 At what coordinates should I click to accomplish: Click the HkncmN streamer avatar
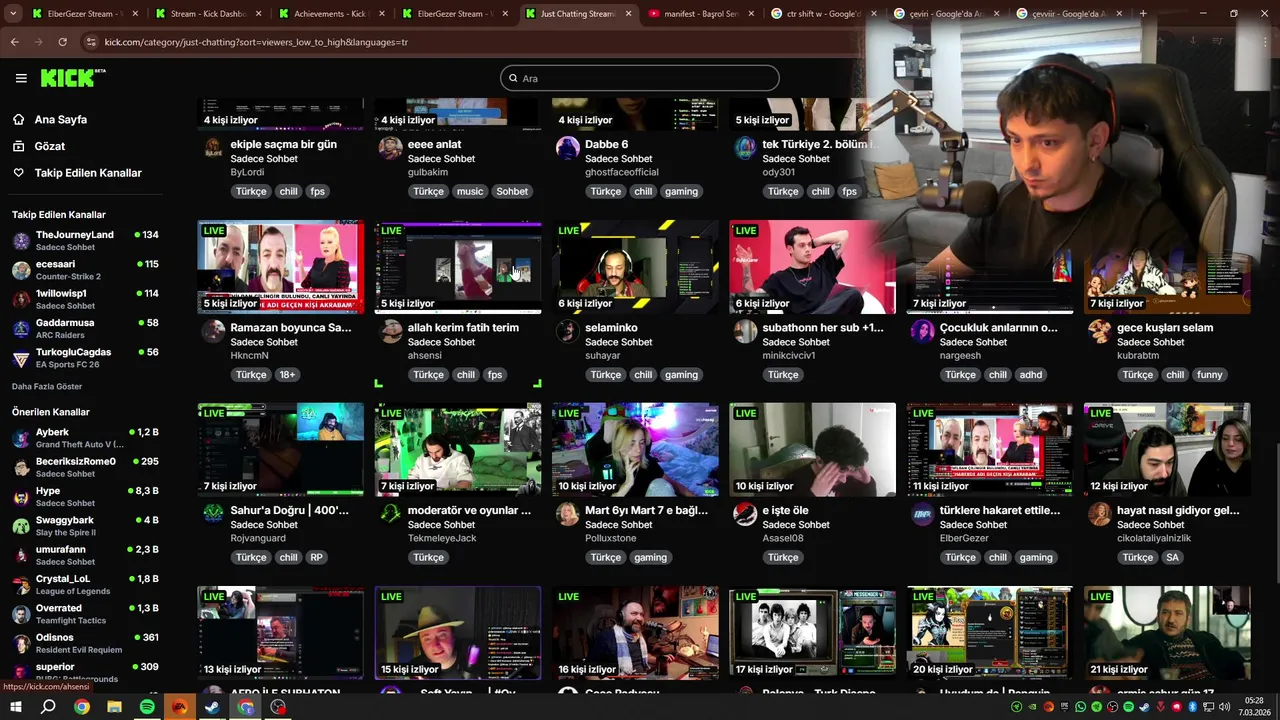(x=213, y=331)
